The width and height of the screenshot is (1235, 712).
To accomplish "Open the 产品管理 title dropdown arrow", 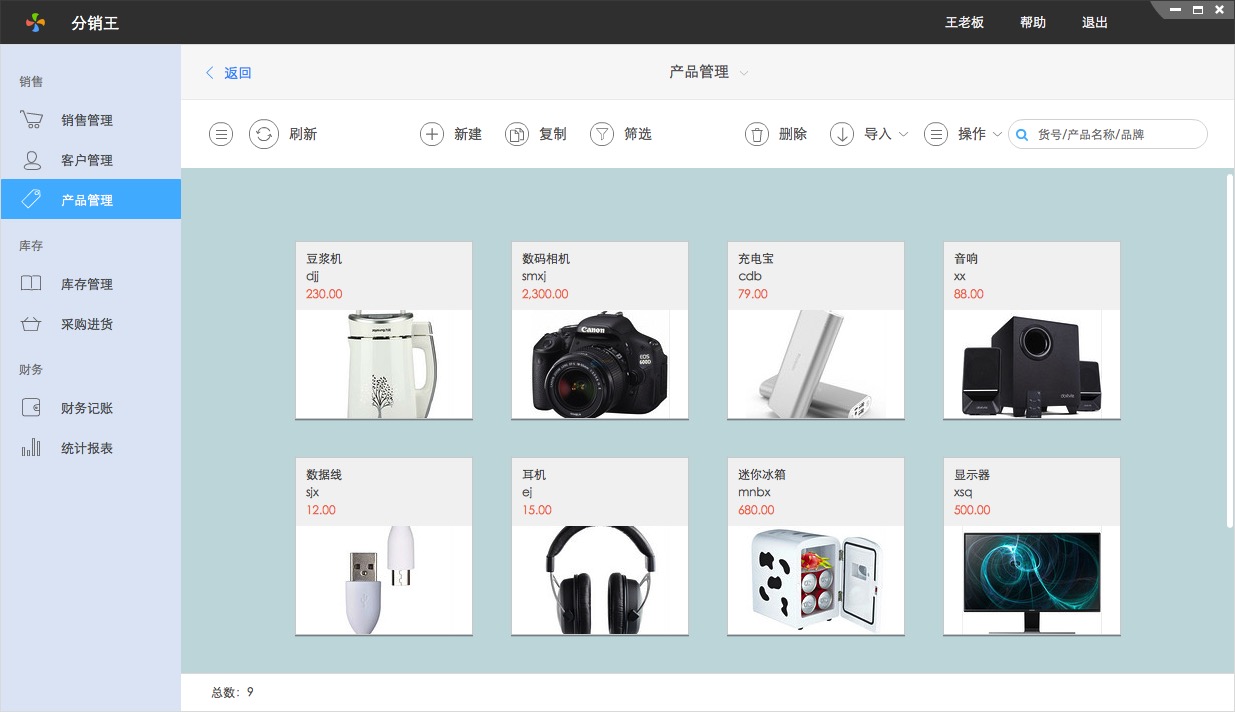I will tap(744, 73).
